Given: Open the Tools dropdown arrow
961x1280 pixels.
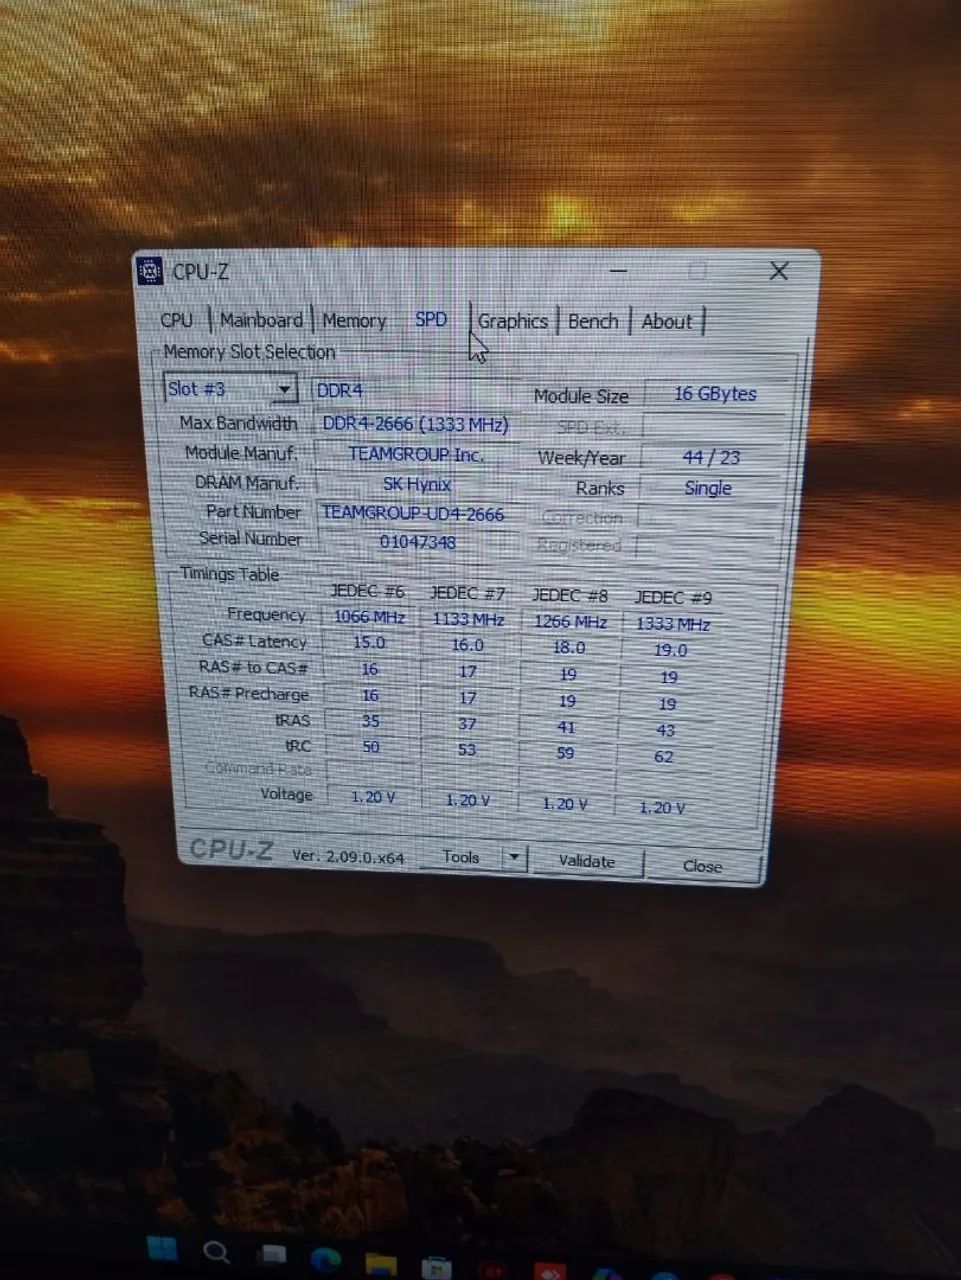Looking at the screenshot, I should click(514, 857).
